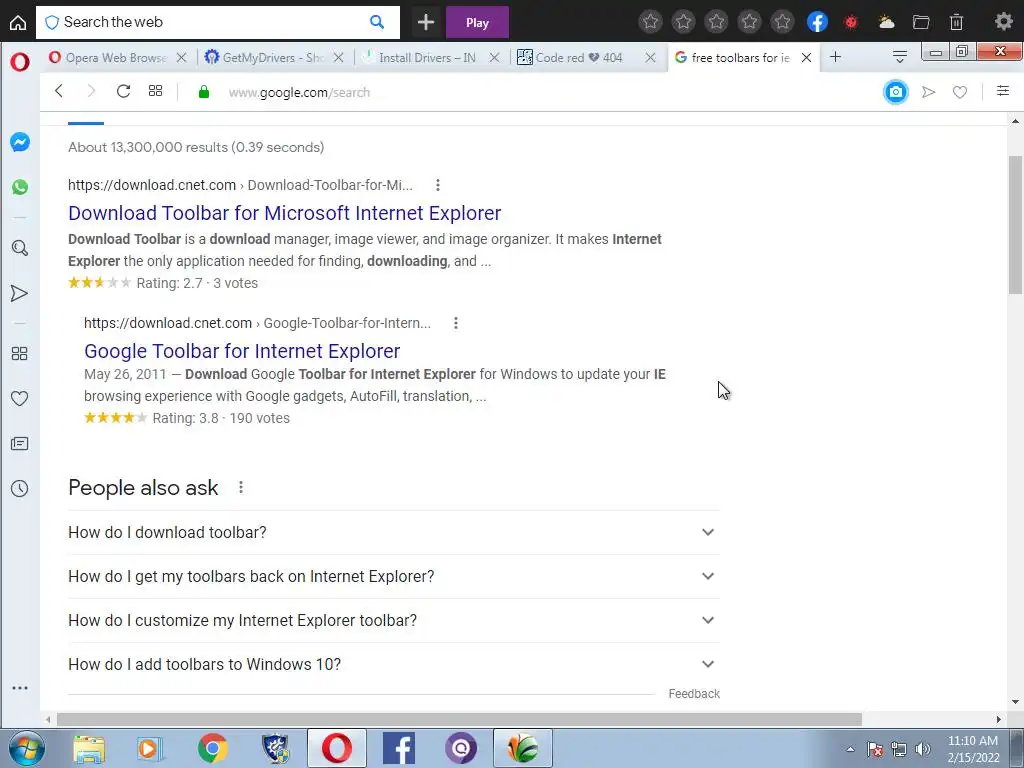Open options menu for Download-Toolbar-for-Mi result
Image resolution: width=1024 pixels, height=768 pixels.
point(438,185)
